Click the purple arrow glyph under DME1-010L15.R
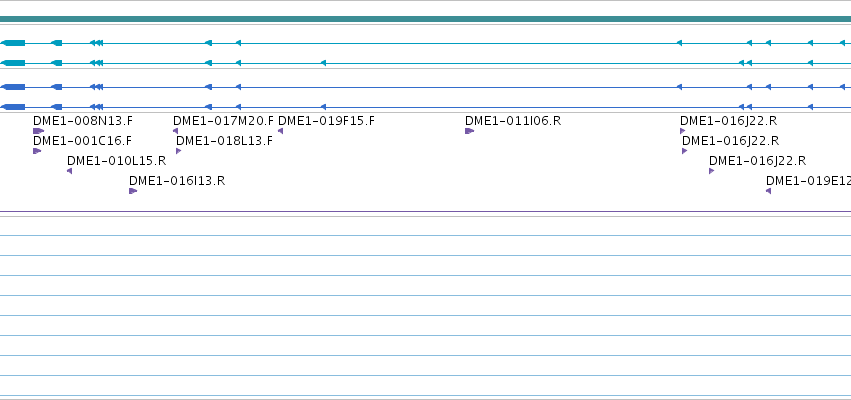The height and width of the screenshot is (400, 851). (x=69, y=171)
